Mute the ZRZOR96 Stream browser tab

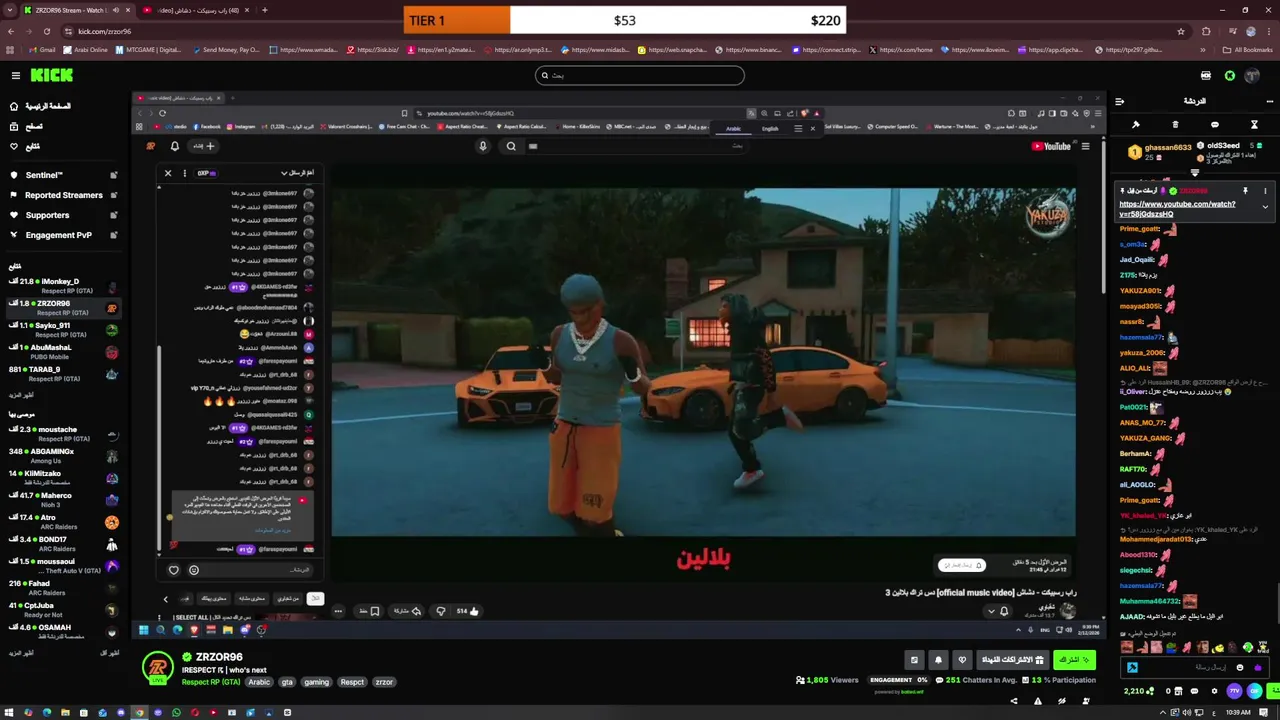point(115,10)
